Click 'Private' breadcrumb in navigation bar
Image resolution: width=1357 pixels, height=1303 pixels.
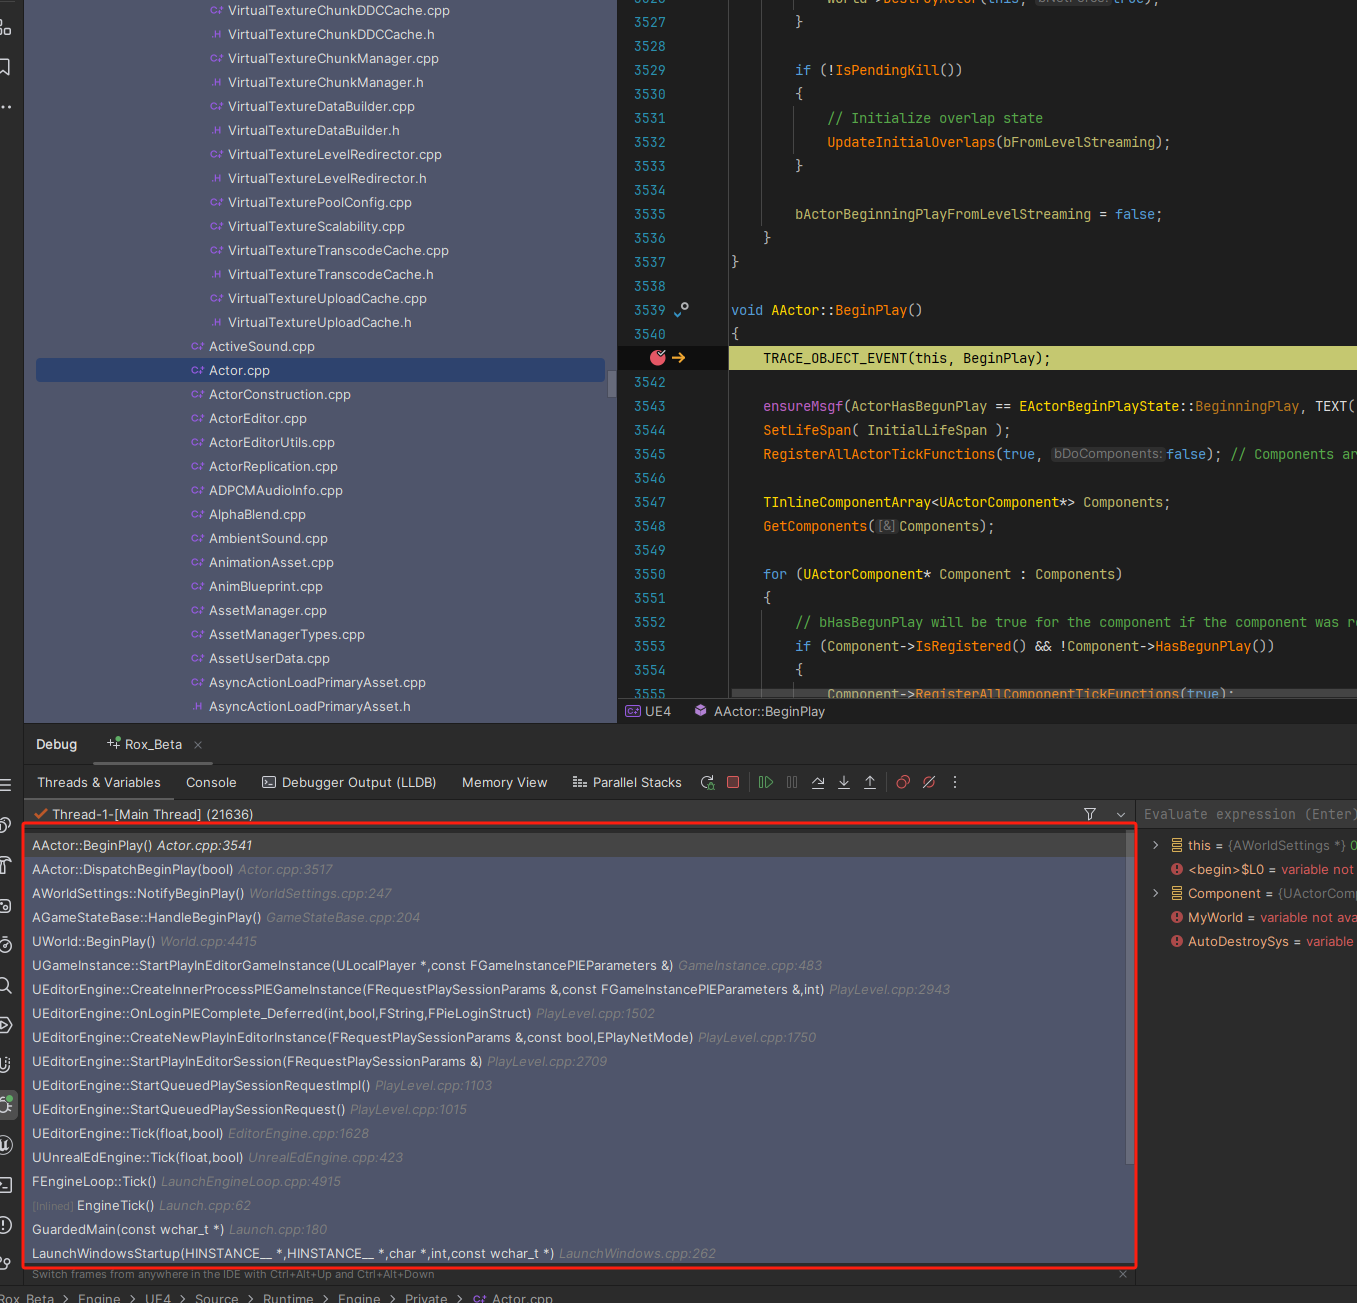click(x=426, y=1297)
